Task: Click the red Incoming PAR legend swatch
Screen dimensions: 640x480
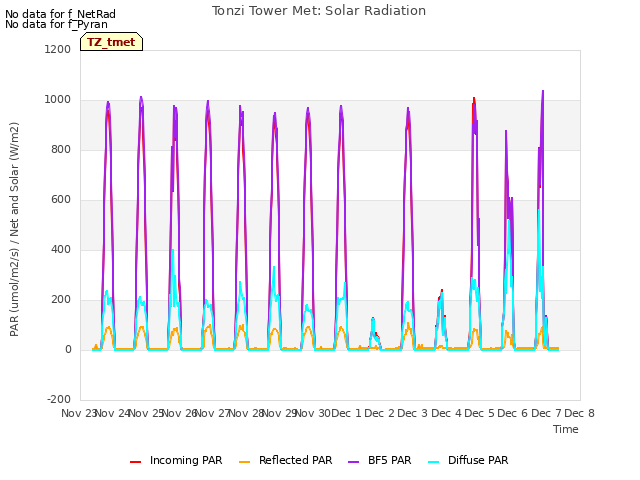Action: point(136,462)
